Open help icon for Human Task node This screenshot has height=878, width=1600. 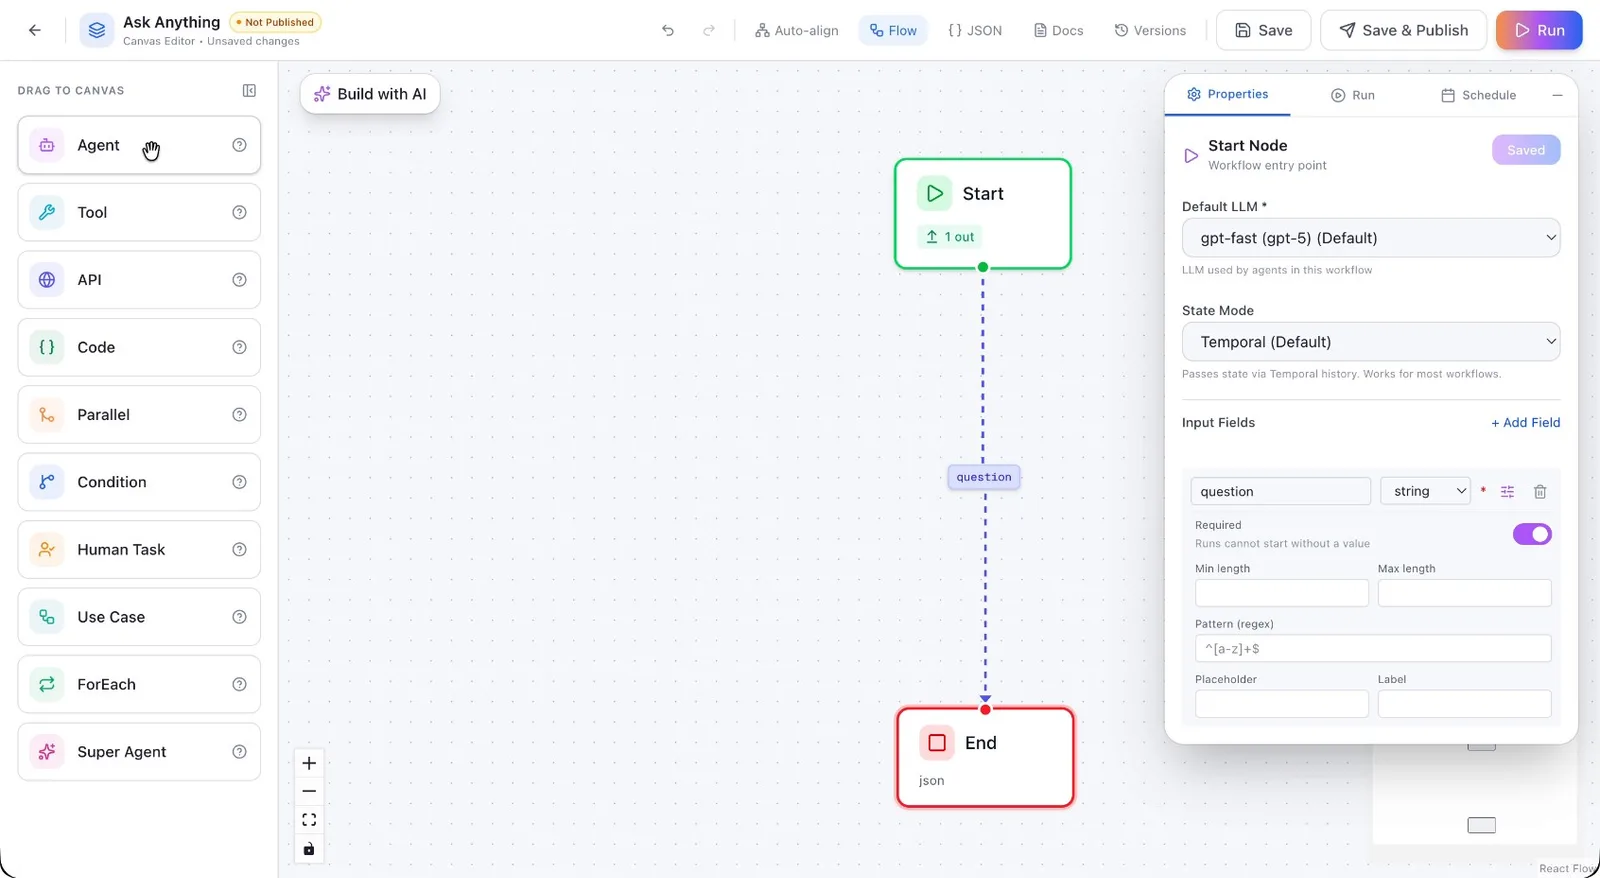click(x=239, y=549)
